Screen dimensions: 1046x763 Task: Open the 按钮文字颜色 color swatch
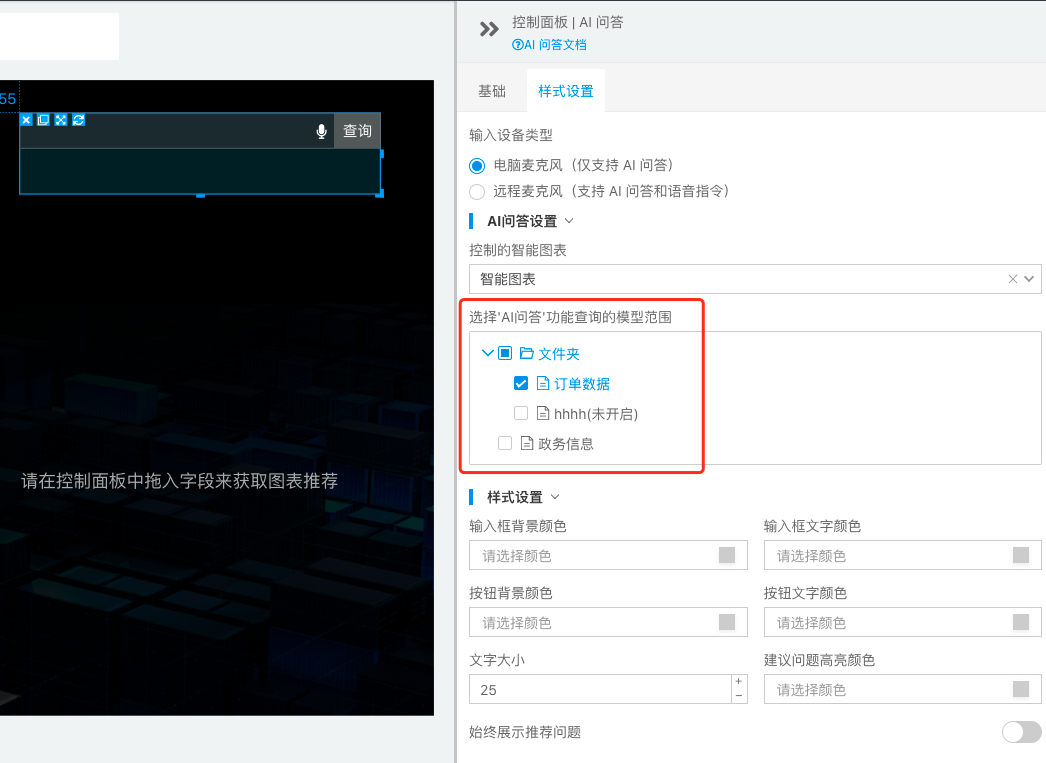tap(1021, 622)
